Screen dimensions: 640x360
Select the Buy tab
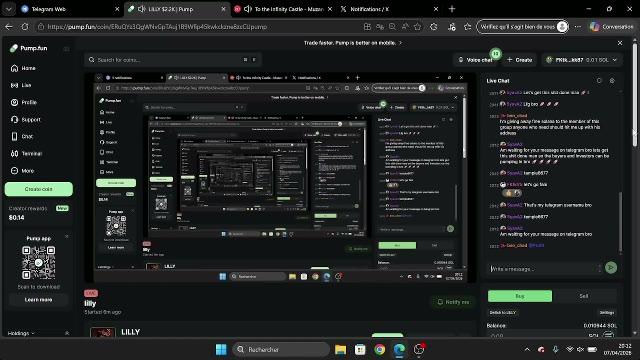(520, 296)
